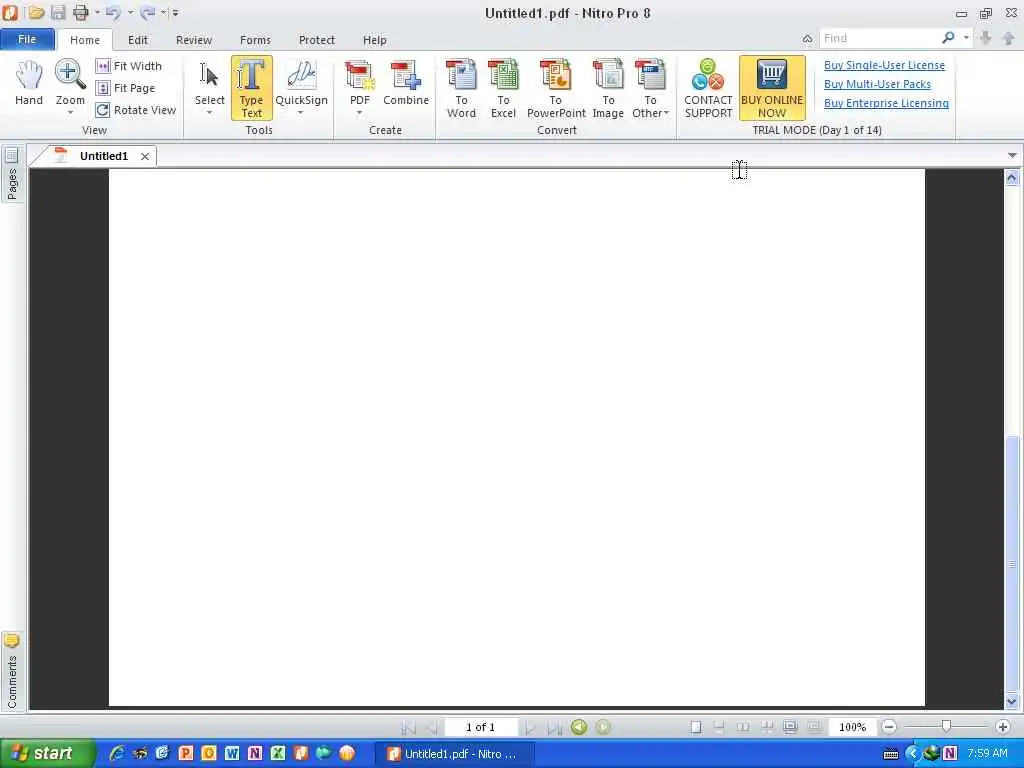
Task: Select the Hand tool
Action: click(x=29, y=83)
